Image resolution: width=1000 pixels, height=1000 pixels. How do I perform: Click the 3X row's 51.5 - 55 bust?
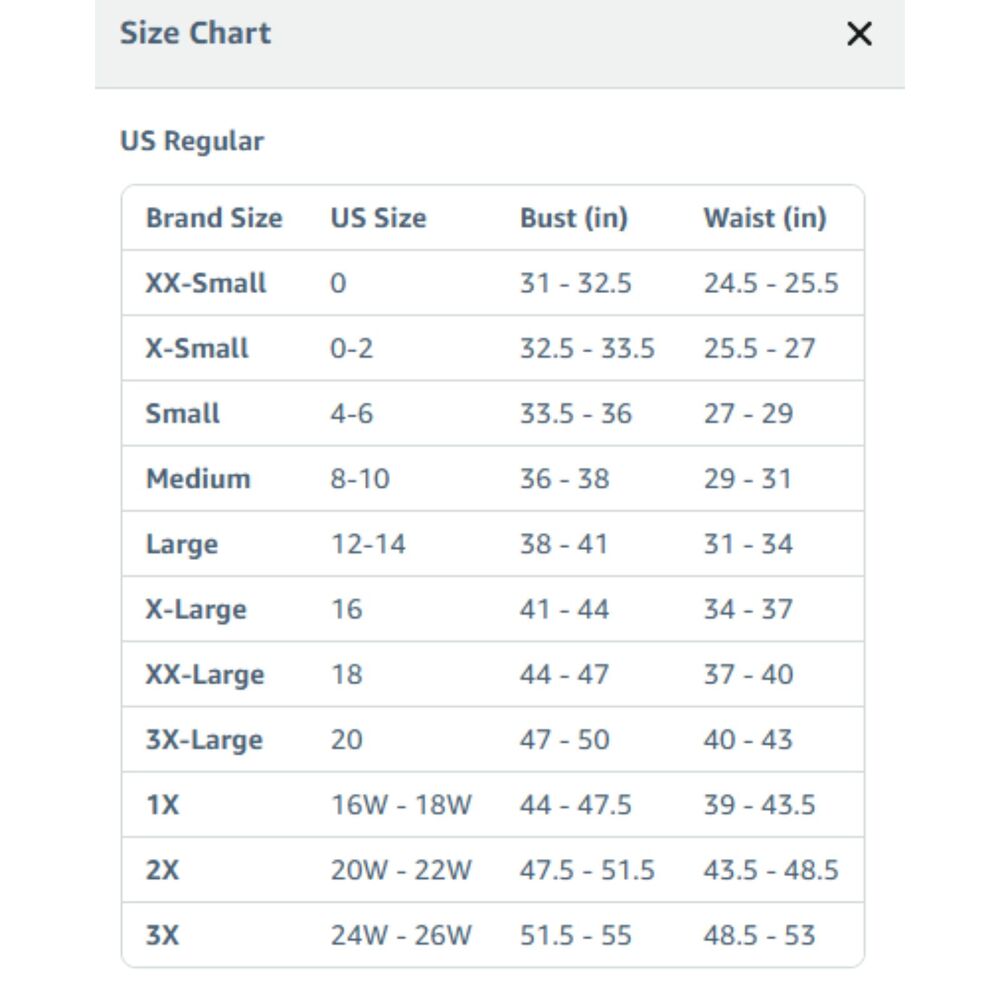tap(575, 935)
